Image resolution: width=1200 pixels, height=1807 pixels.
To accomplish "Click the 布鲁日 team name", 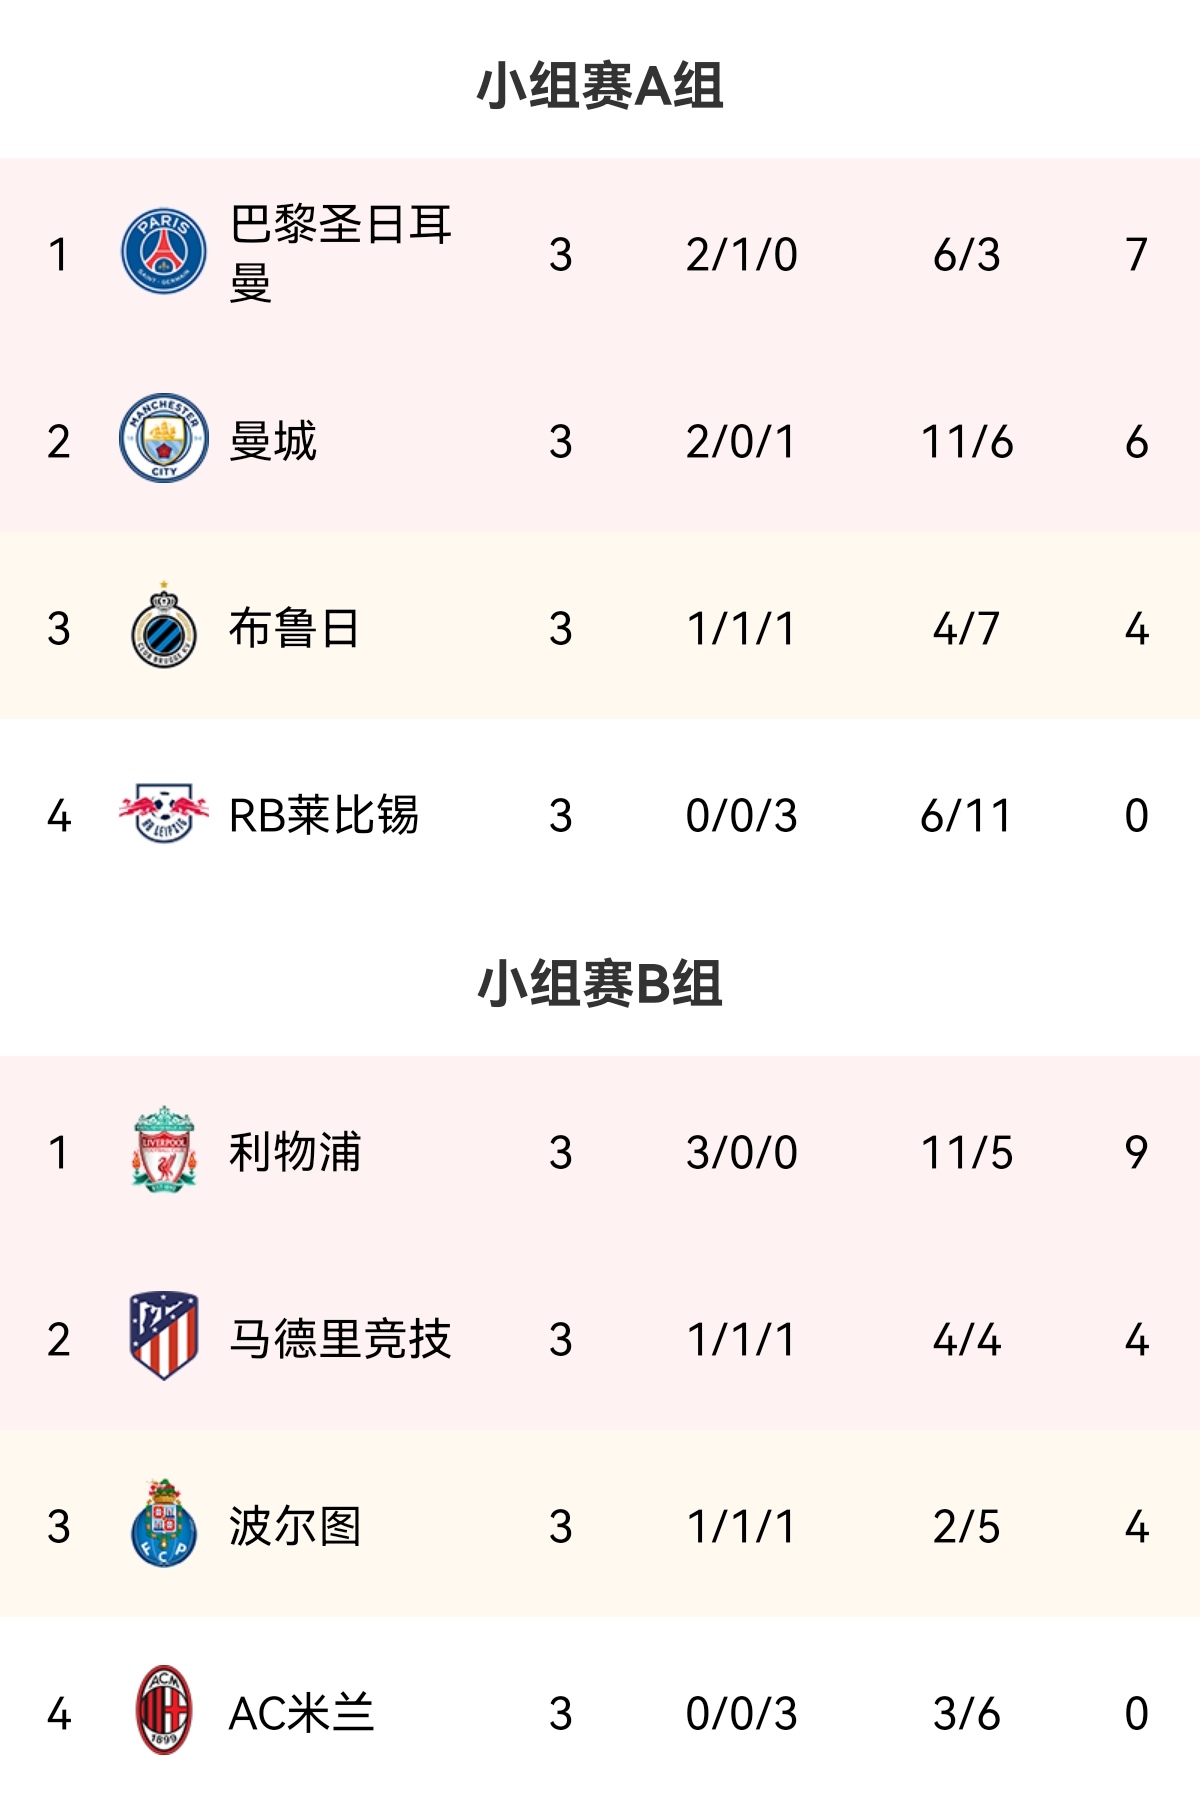I will pyautogui.click(x=294, y=628).
